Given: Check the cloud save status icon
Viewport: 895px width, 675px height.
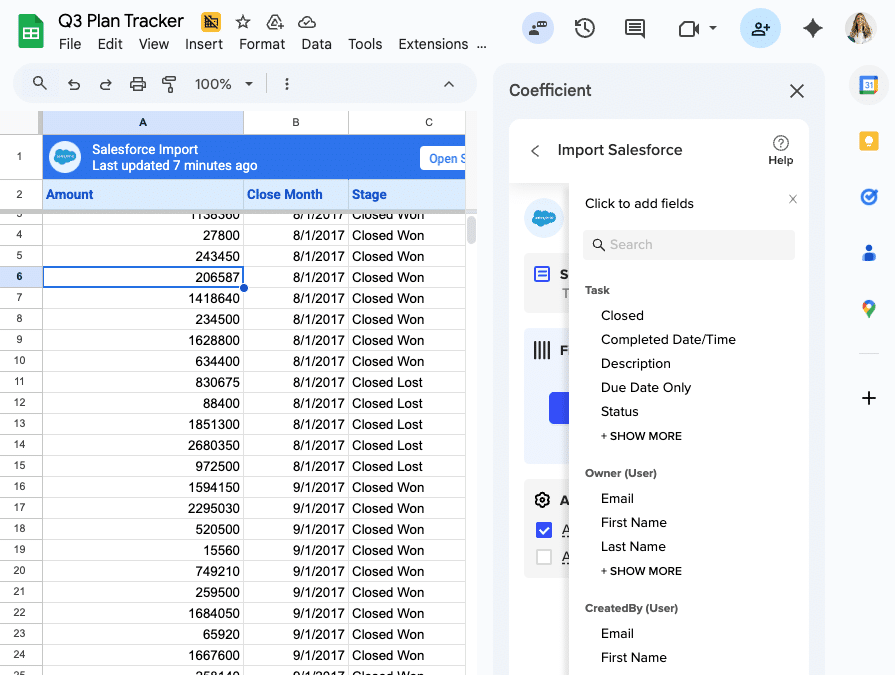Looking at the screenshot, I should (307, 22).
